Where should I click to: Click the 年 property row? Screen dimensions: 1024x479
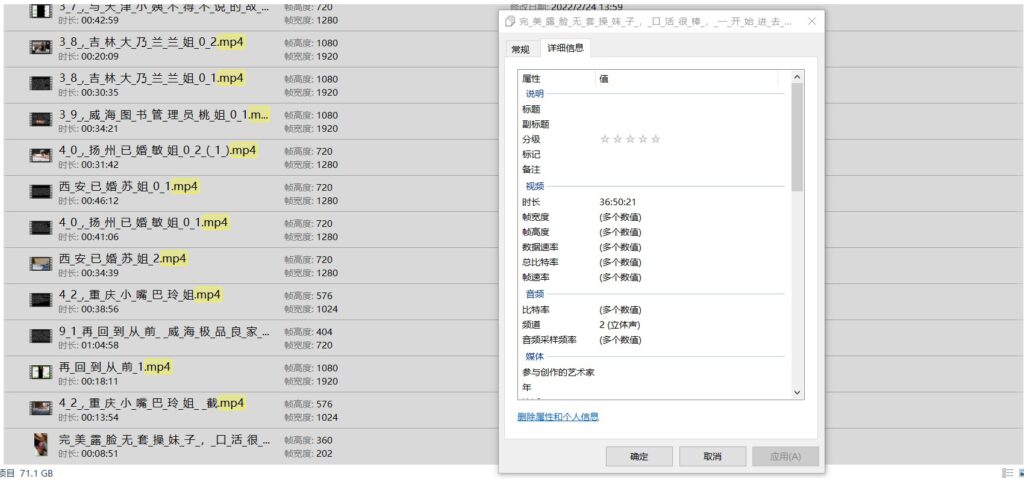[654, 388]
